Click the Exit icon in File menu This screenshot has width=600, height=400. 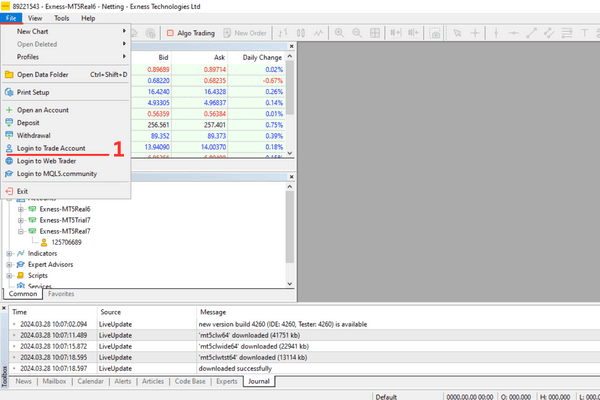click(x=9, y=191)
